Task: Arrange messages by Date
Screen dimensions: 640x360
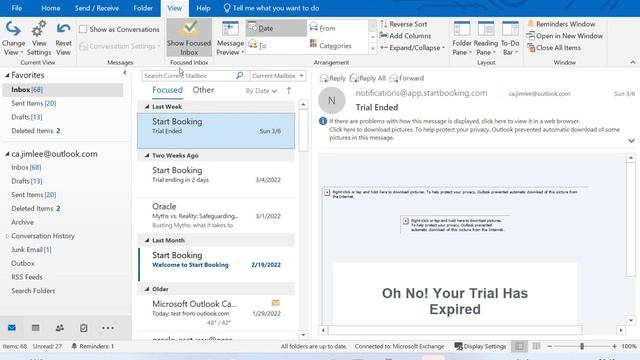Action: coord(276,28)
